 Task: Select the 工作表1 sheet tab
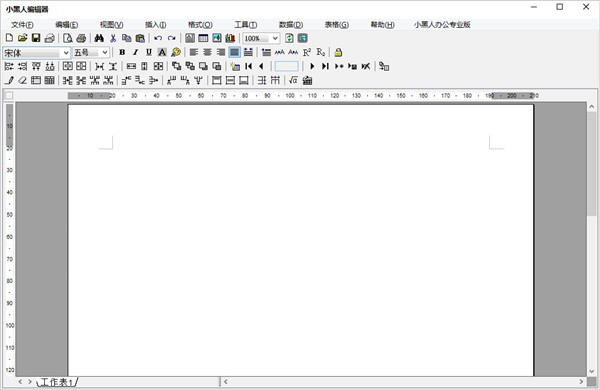(57, 382)
